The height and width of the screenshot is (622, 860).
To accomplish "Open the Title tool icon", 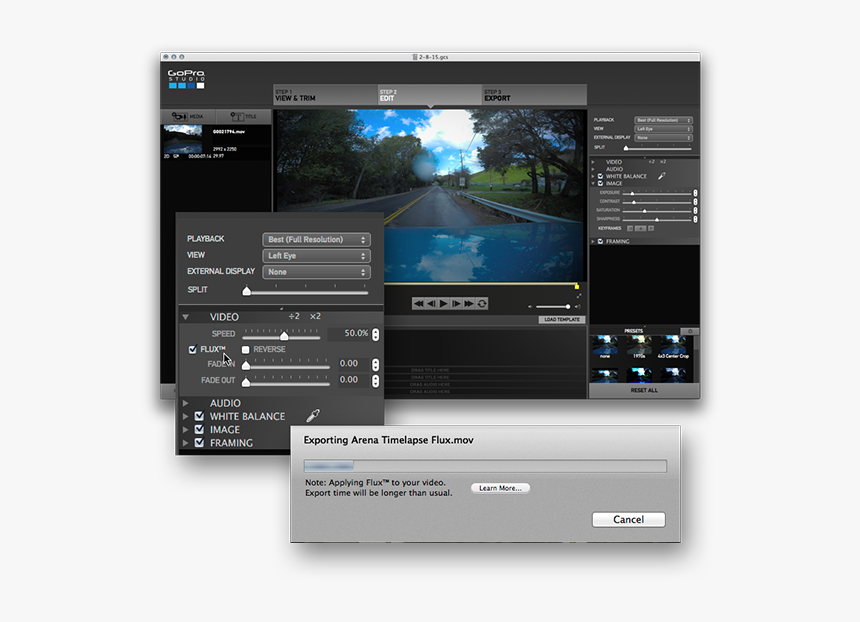I will tap(240, 117).
